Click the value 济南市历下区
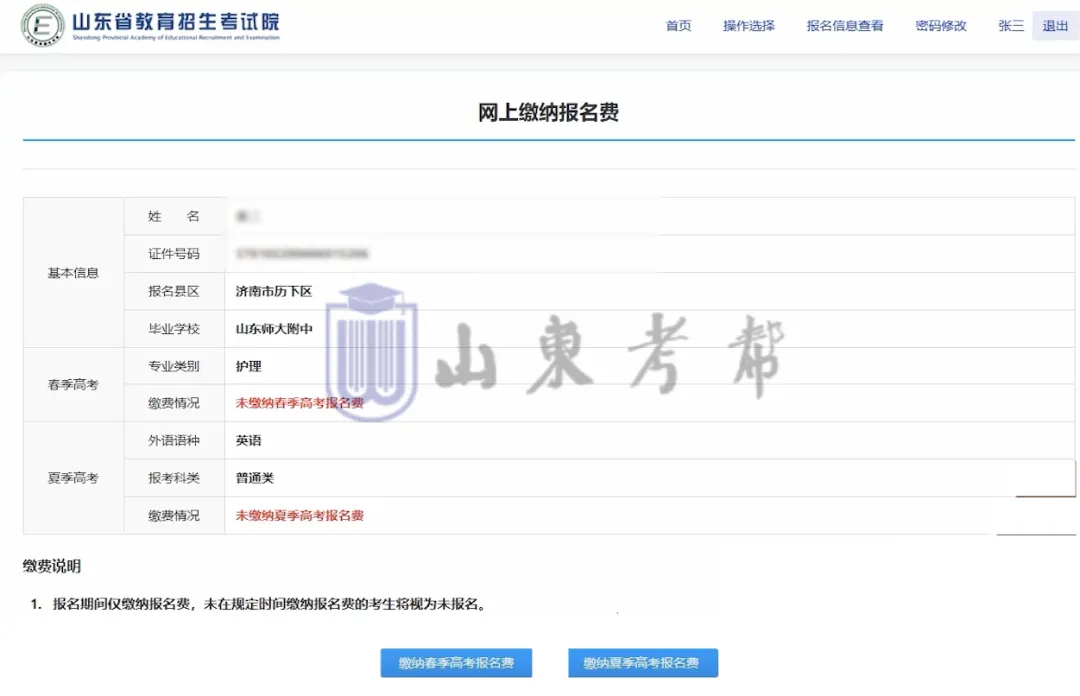The width and height of the screenshot is (1080, 696). coord(273,291)
